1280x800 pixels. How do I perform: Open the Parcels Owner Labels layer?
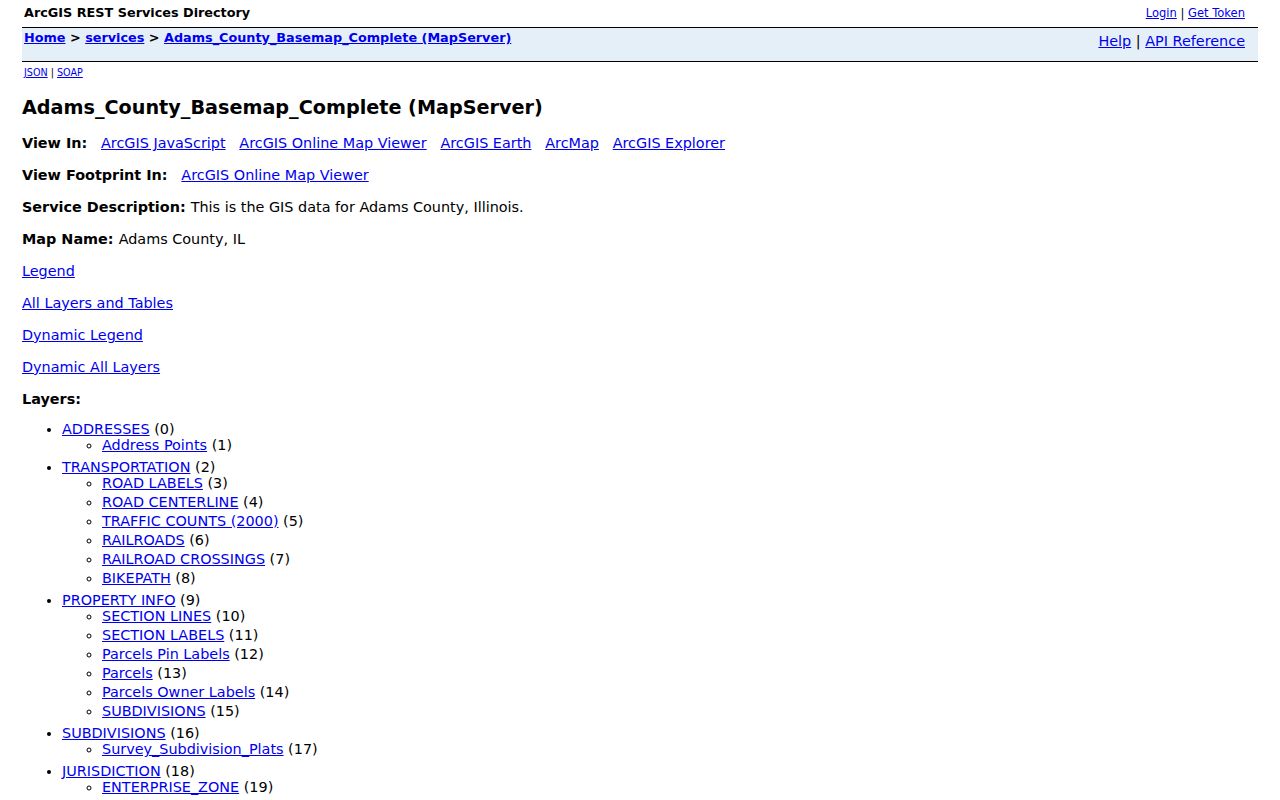179,692
